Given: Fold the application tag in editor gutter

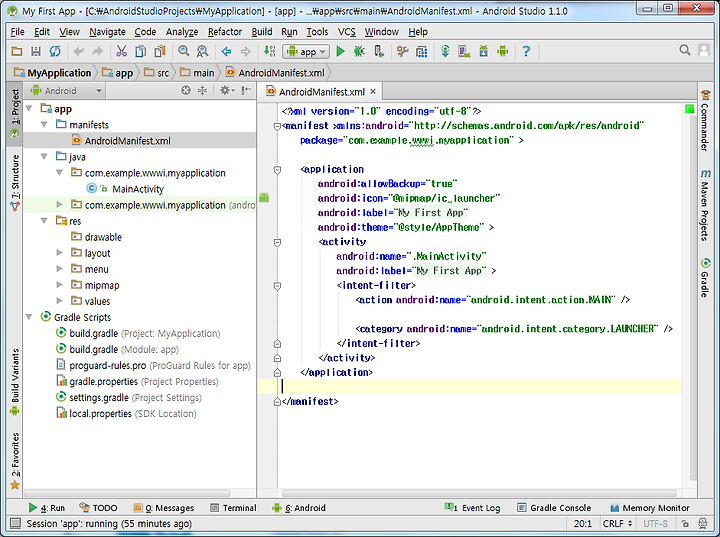Looking at the screenshot, I should (277, 170).
